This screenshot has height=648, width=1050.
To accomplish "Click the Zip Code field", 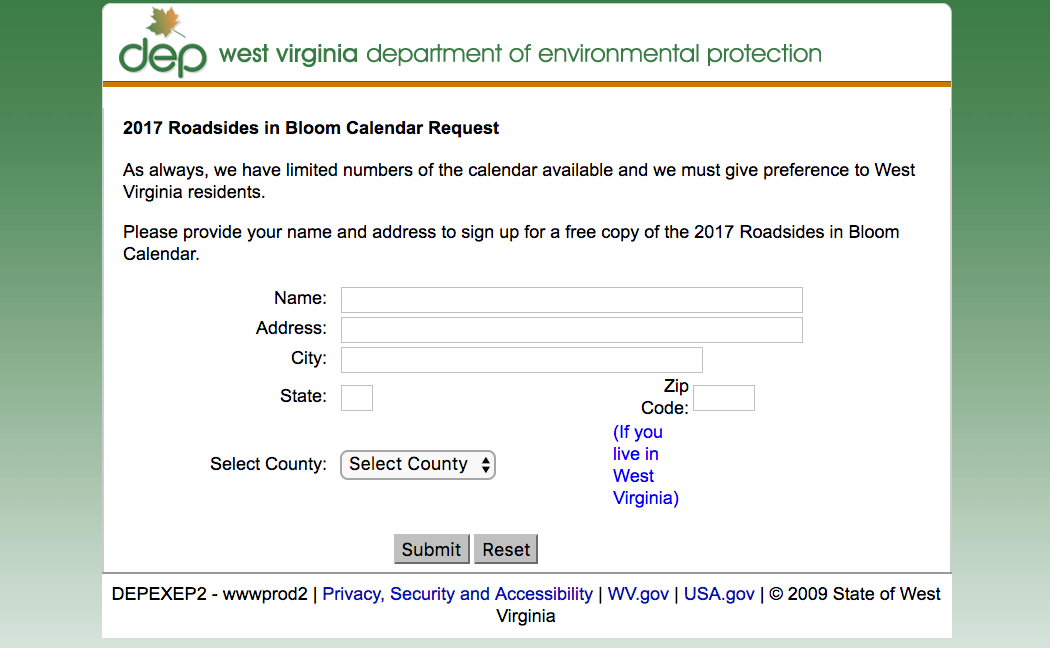I will click(x=724, y=398).
